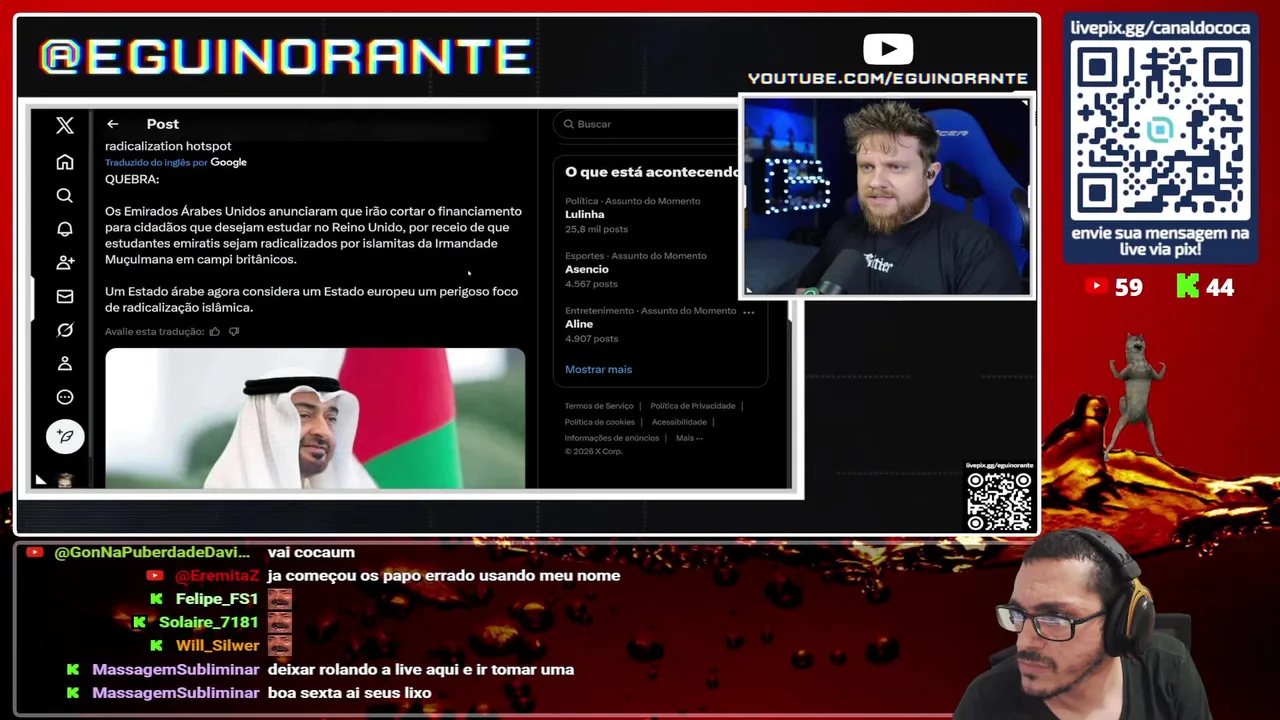Image resolution: width=1280 pixels, height=720 pixels.
Task: Click the @EGUINORANTE banner title
Action: pos(285,57)
